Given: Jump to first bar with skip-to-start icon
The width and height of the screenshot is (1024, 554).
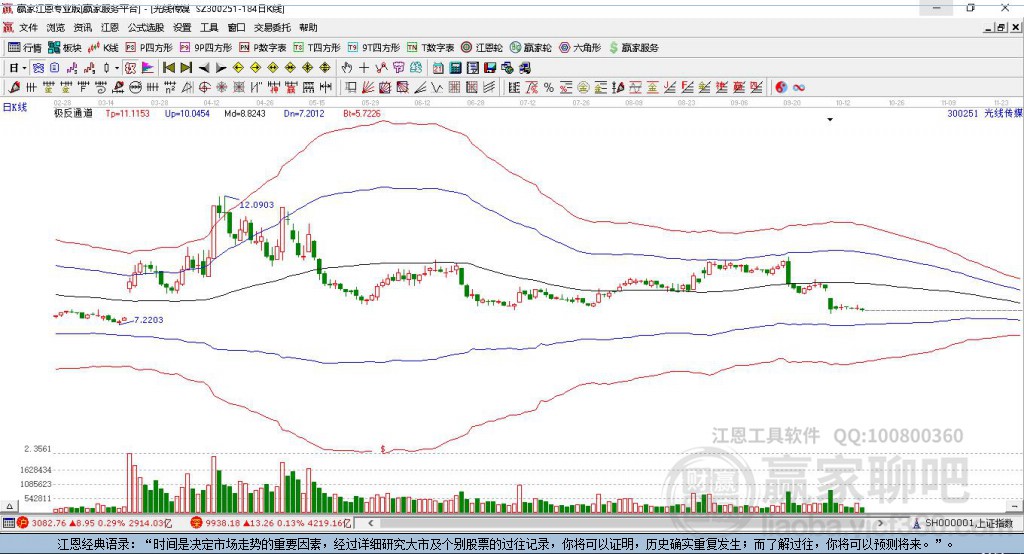Looking at the screenshot, I should (168, 68).
